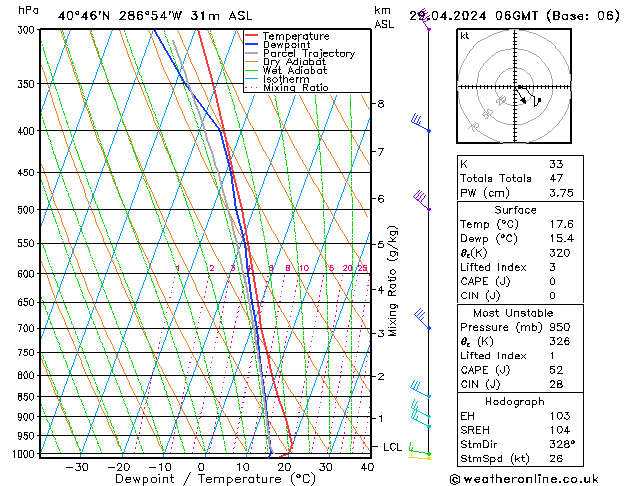The height and width of the screenshot is (486, 629).
Task: Click the 'Mixing Ratio' legend entry
Action: click(x=287, y=87)
